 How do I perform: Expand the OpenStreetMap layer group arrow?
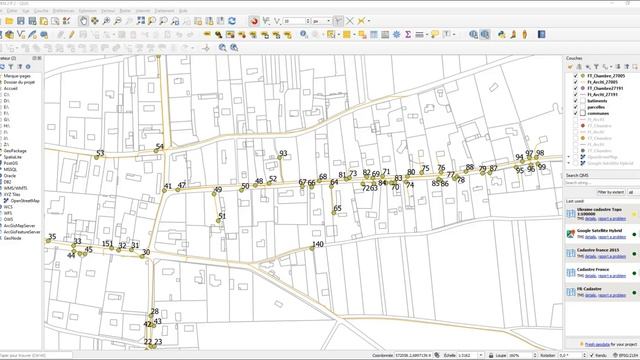click(569, 157)
